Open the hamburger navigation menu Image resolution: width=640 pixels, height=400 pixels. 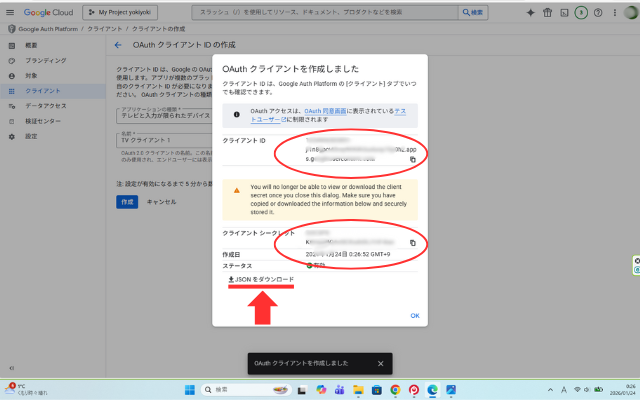tap(8, 12)
